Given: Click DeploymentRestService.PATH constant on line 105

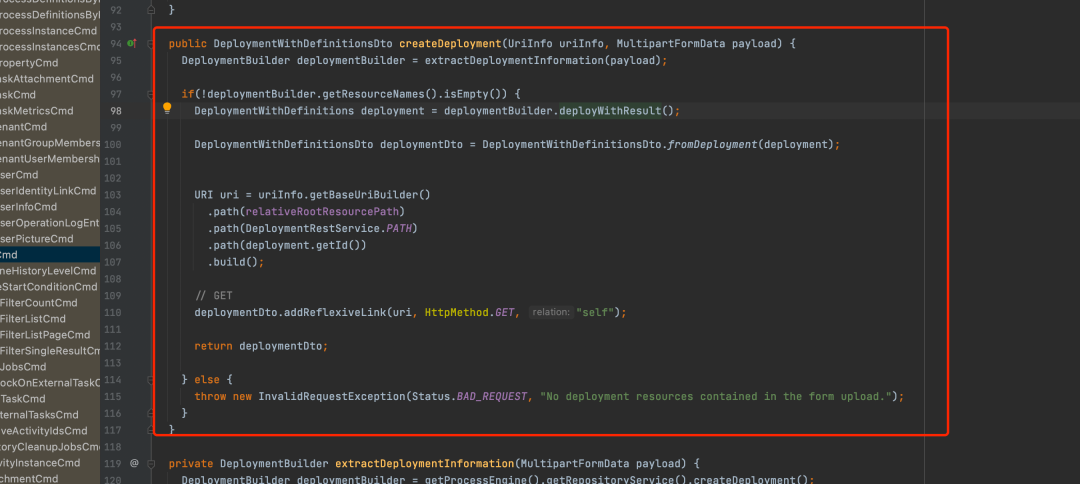Looking at the screenshot, I should (x=329, y=228).
